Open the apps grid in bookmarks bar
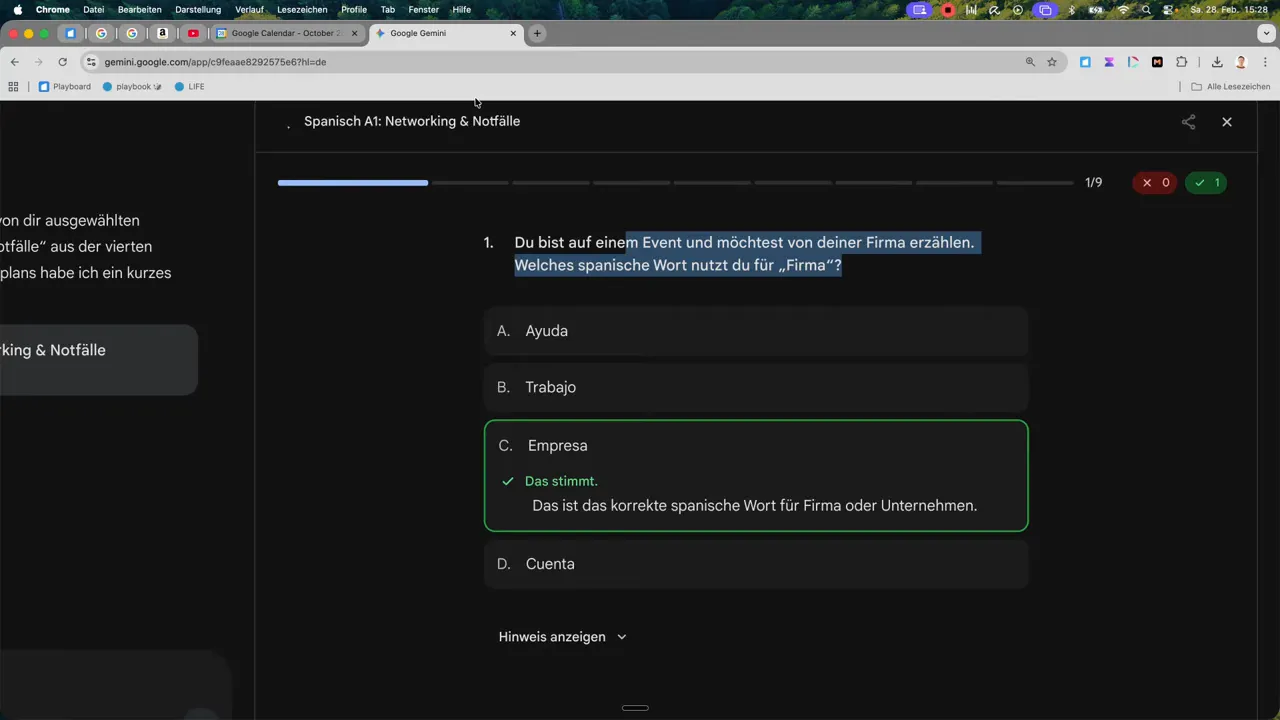This screenshot has height=720, width=1280. tap(13, 87)
